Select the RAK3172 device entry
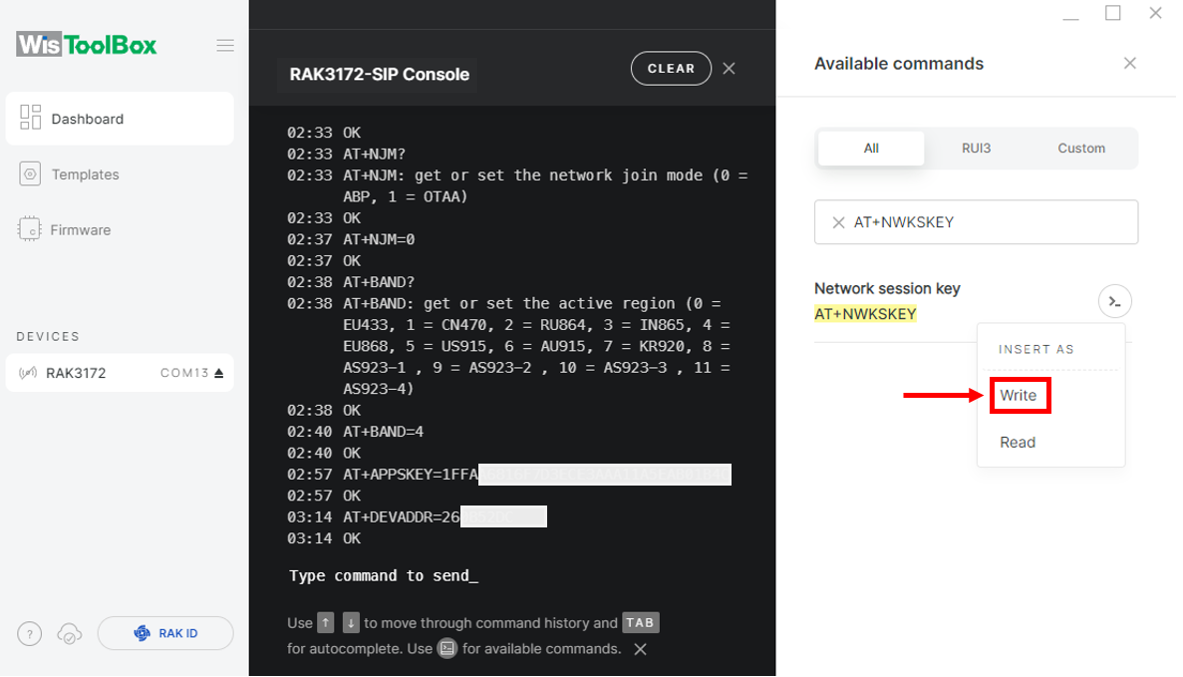 119,373
